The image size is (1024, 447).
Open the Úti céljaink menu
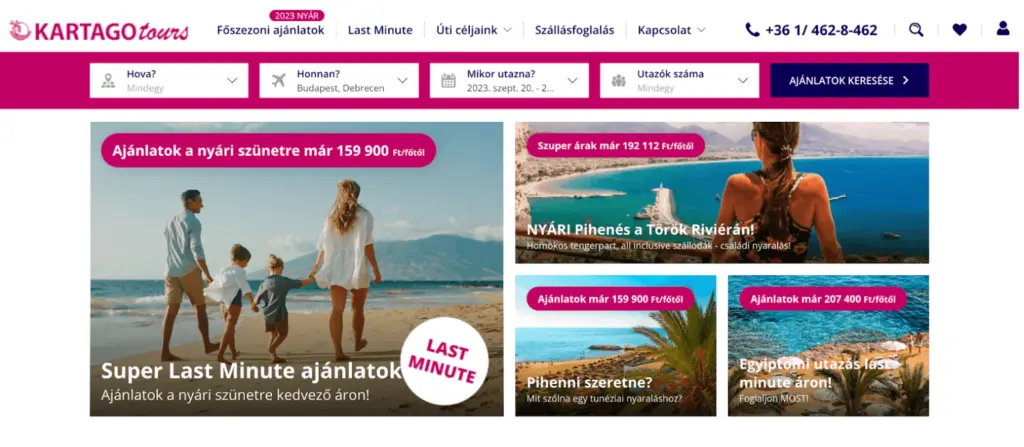tap(474, 30)
